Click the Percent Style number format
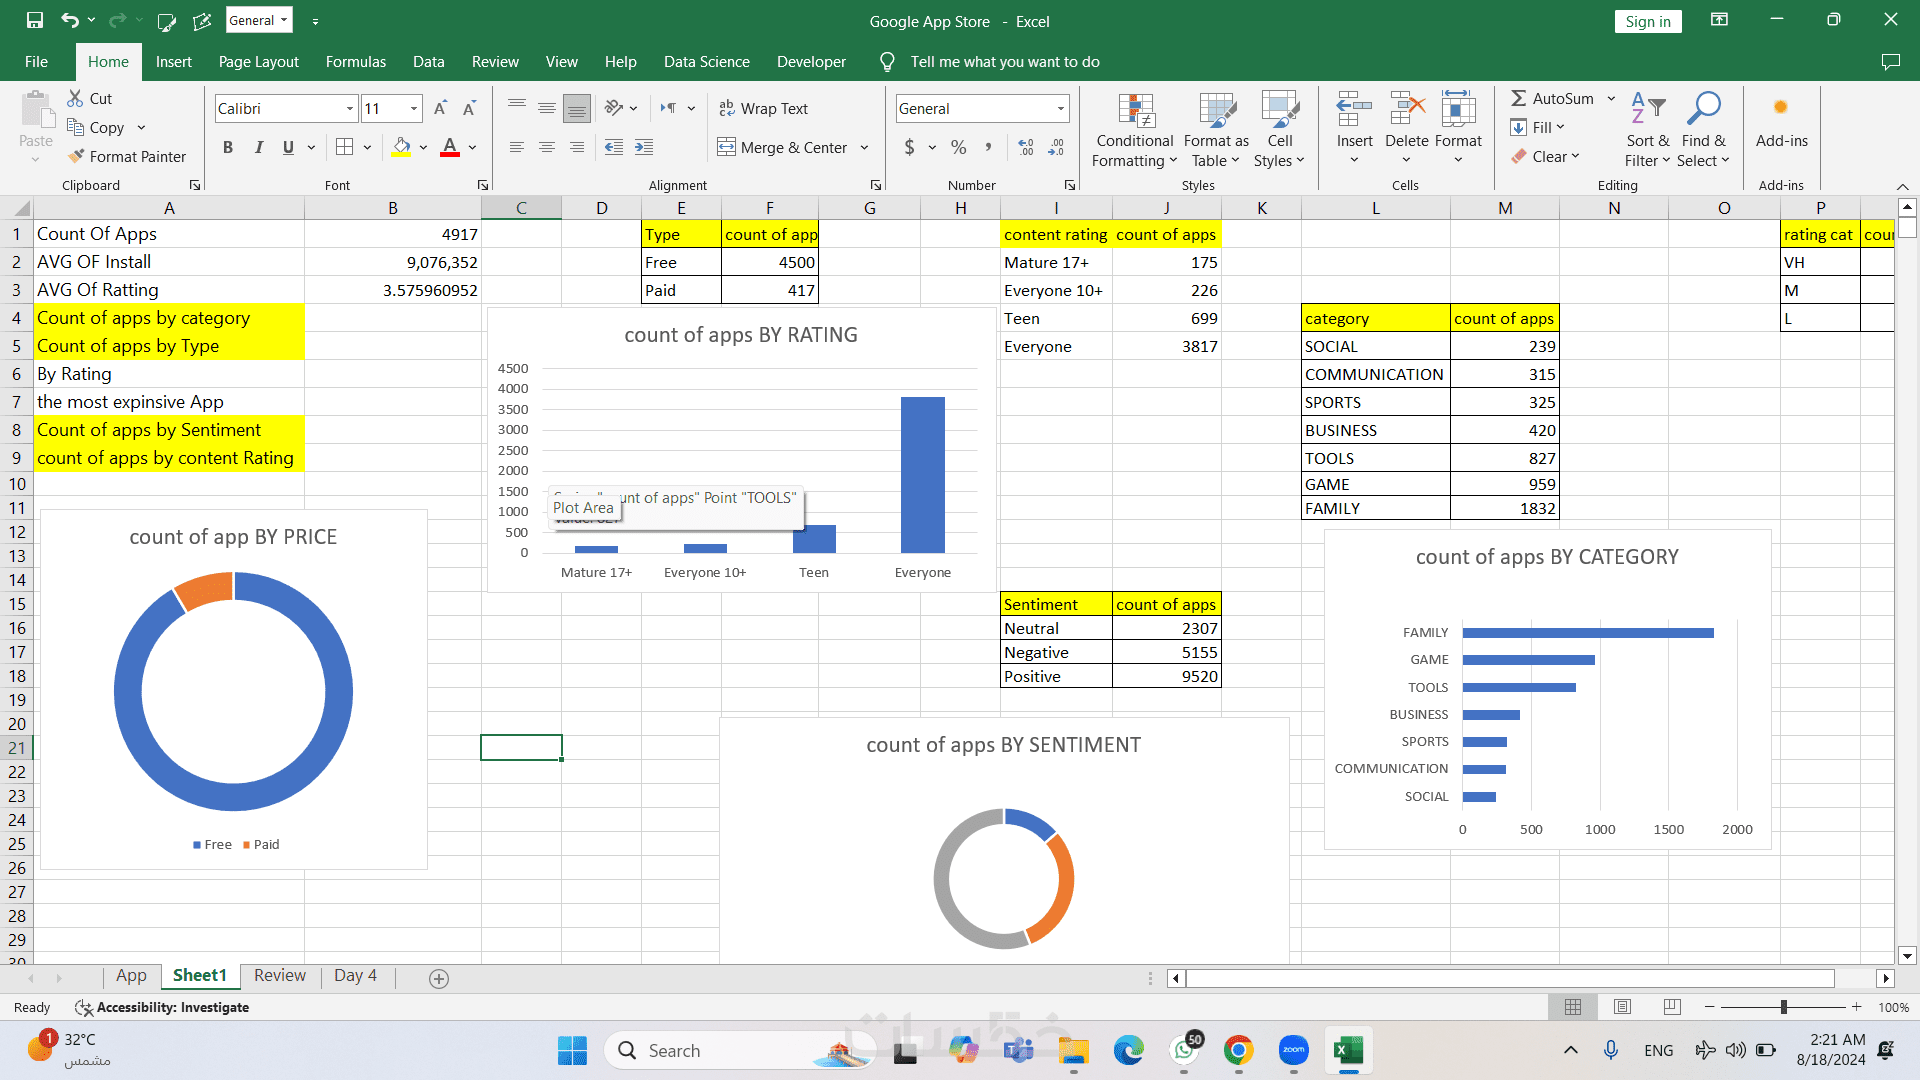This screenshot has height=1080, width=1920. [x=958, y=147]
